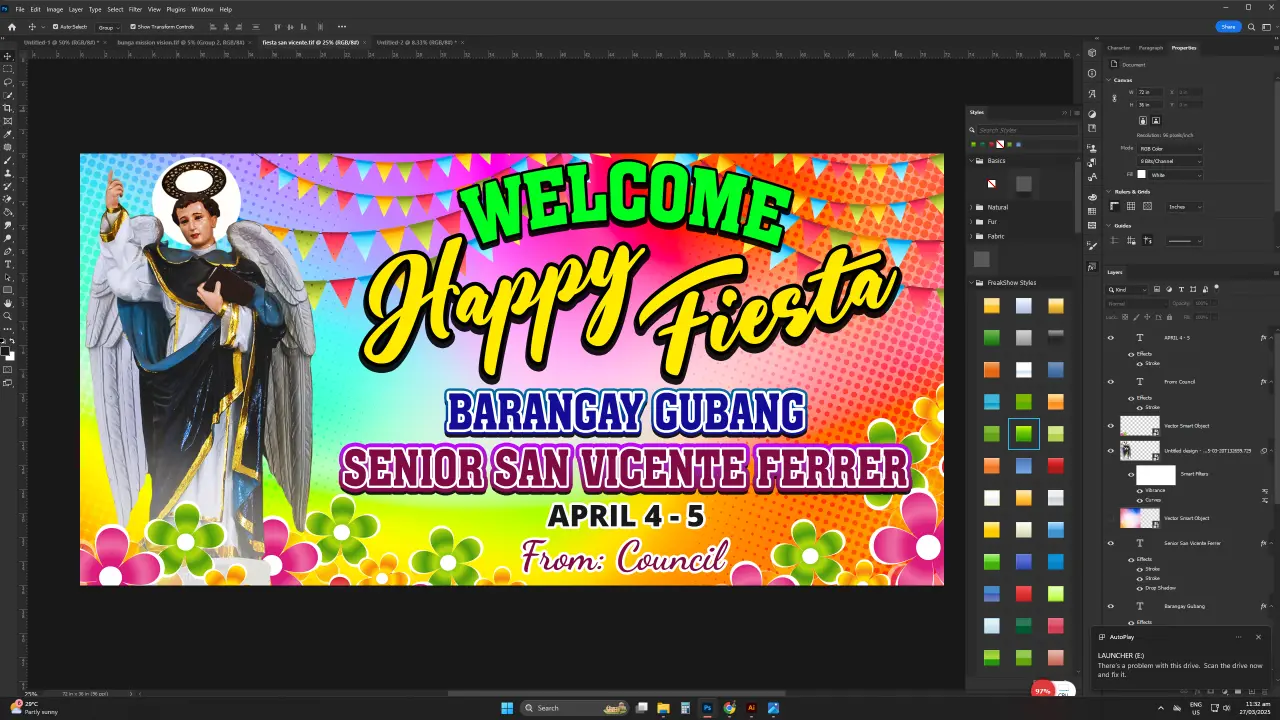The width and height of the screenshot is (1280, 720).
Task: Open Photoshop from the Windows taskbar
Action: click(x=707, y=708)
